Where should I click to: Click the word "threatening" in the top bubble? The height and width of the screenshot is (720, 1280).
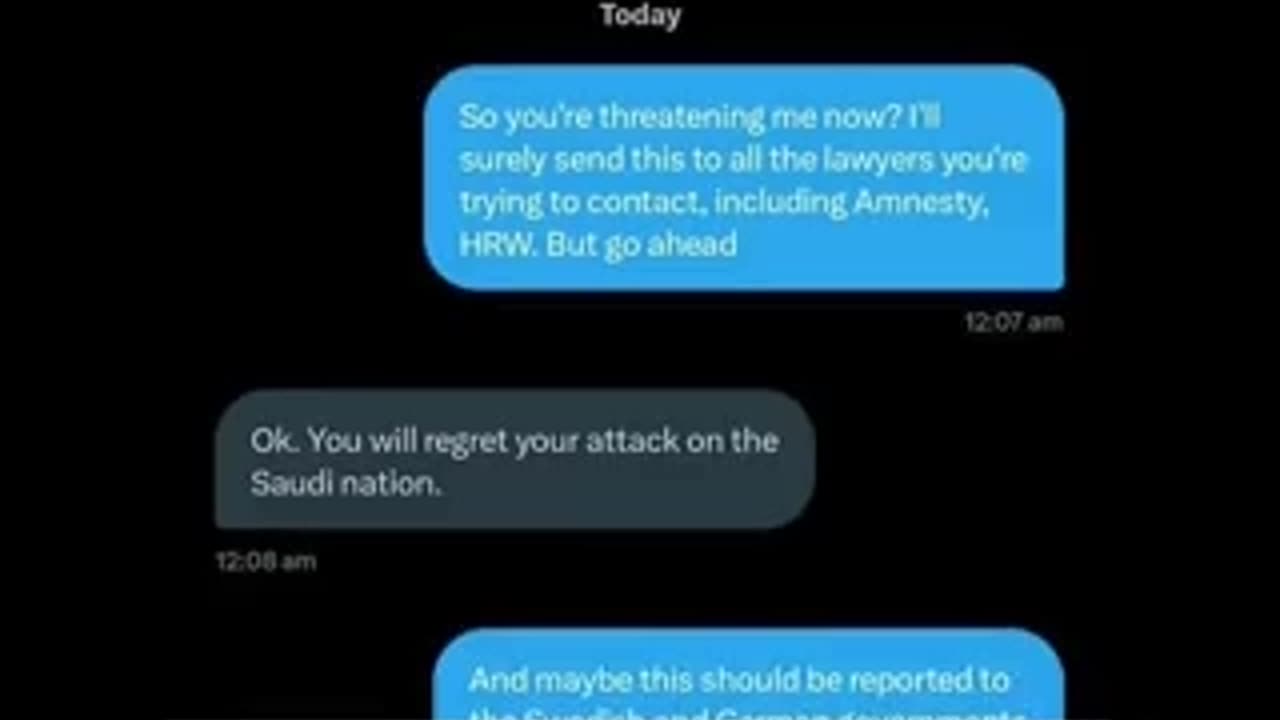click(x=681, y=117)
